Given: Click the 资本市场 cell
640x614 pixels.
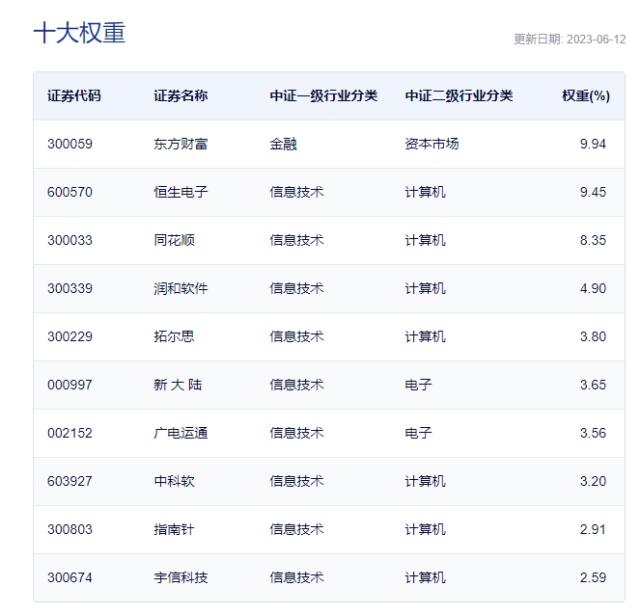Looking at the screenshot, I should pyautogui.click(x=432, y=144).
